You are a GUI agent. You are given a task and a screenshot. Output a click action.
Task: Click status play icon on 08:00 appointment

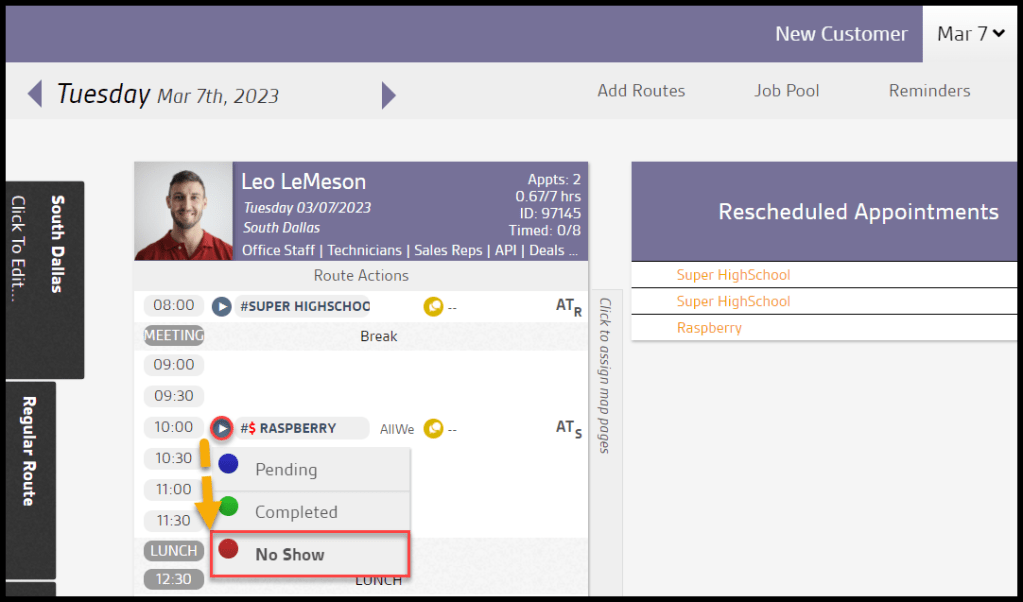coord(221,306)
